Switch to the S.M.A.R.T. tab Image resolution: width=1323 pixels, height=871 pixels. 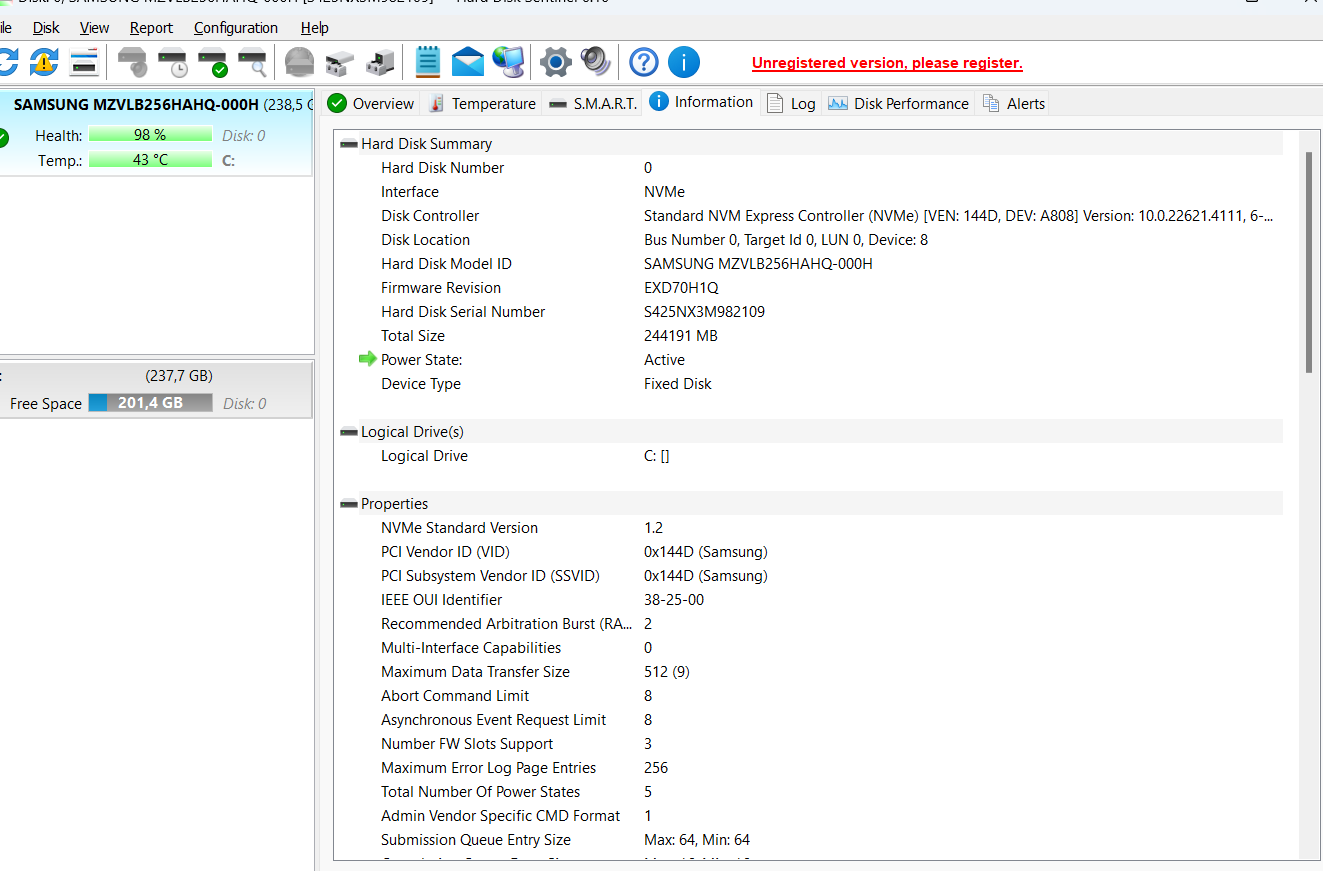(x=593, y=104)
